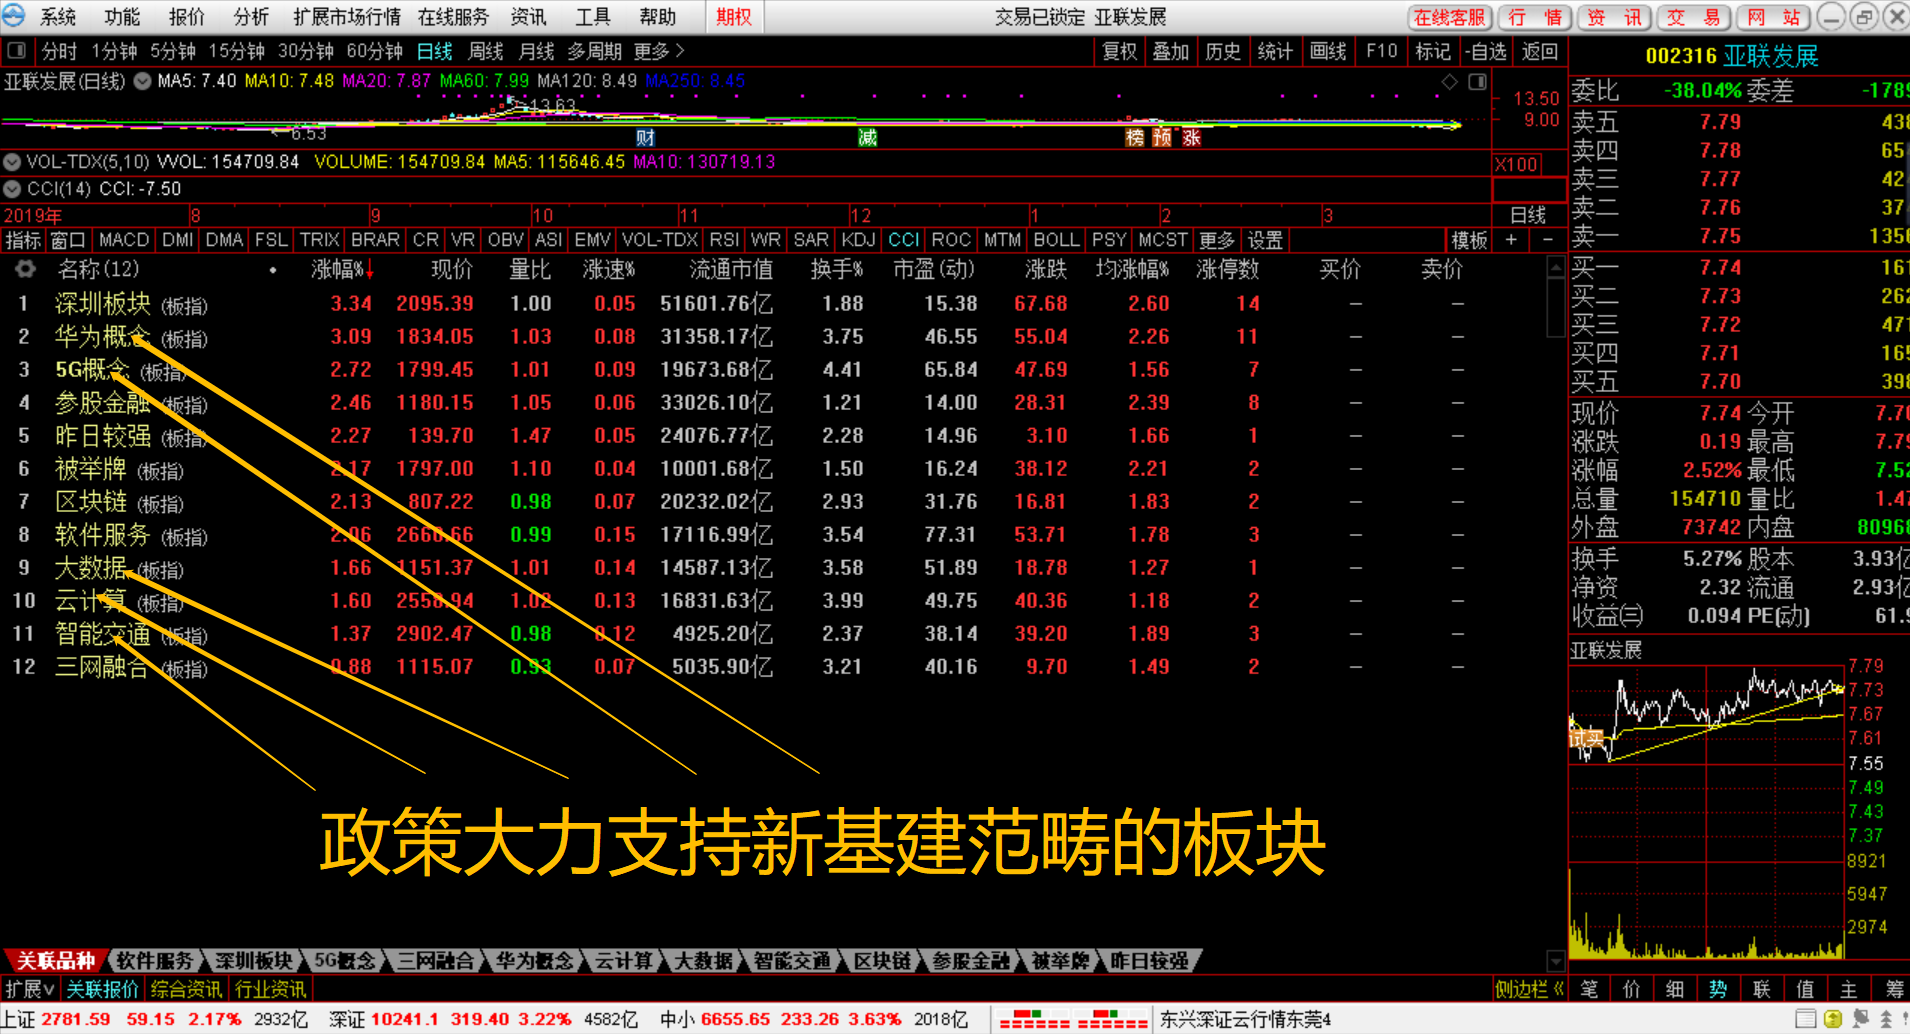This screenshot has height=1034, width=1910.
Task: Click the app logo icon at top-left
Action: (15, 16)
